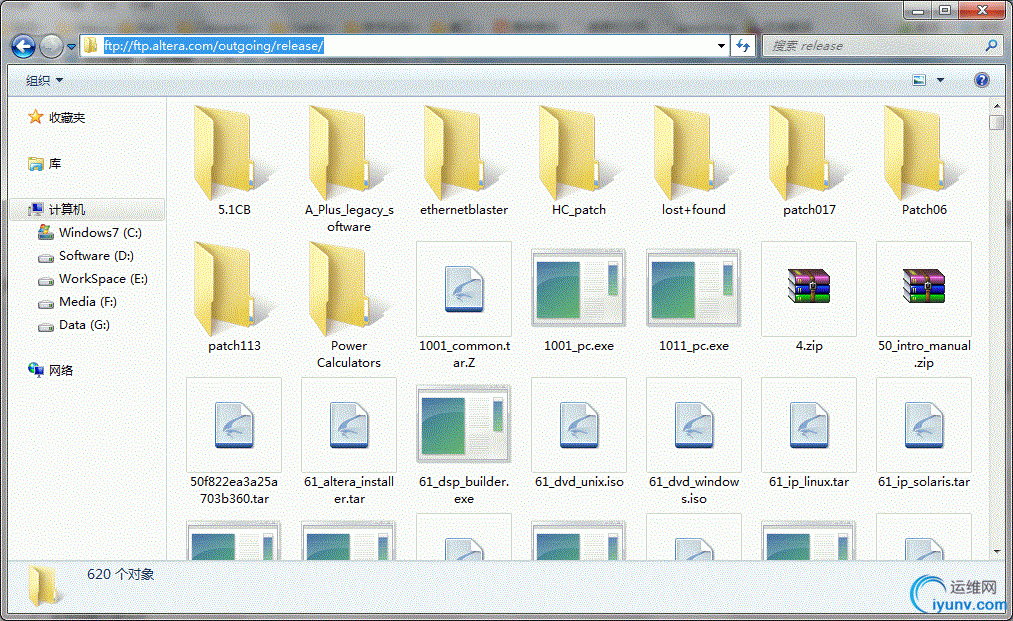This screenshot has height=621, width=1013.
Task: Select the 61_altera_installer.tar file icon
Action: point(349,425)
